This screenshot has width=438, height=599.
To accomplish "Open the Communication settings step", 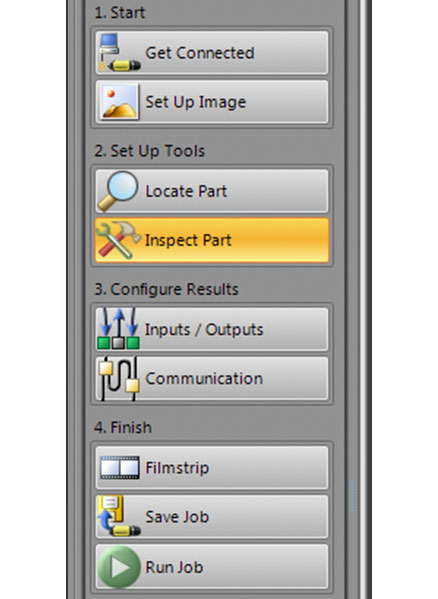I will [x=212, y=378].
